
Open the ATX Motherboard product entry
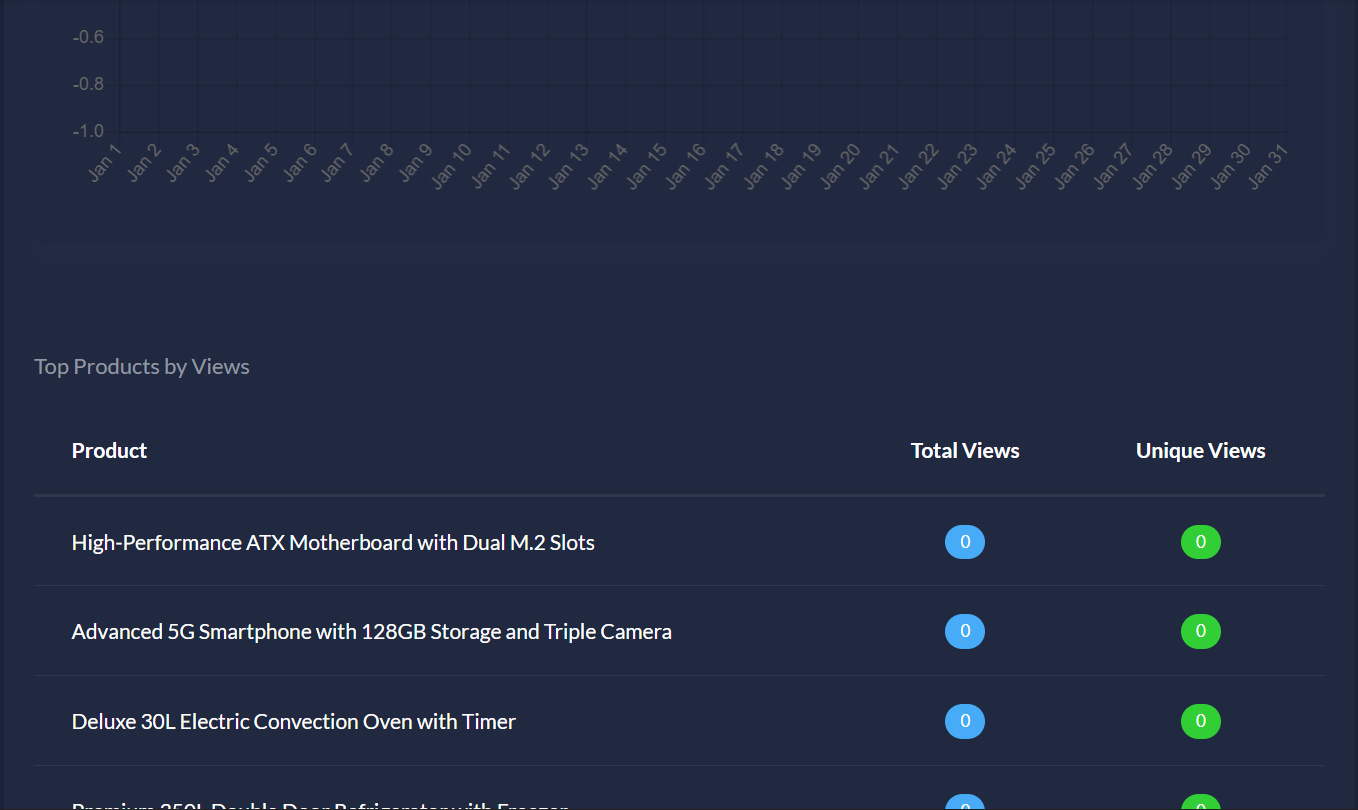(333, 541)
